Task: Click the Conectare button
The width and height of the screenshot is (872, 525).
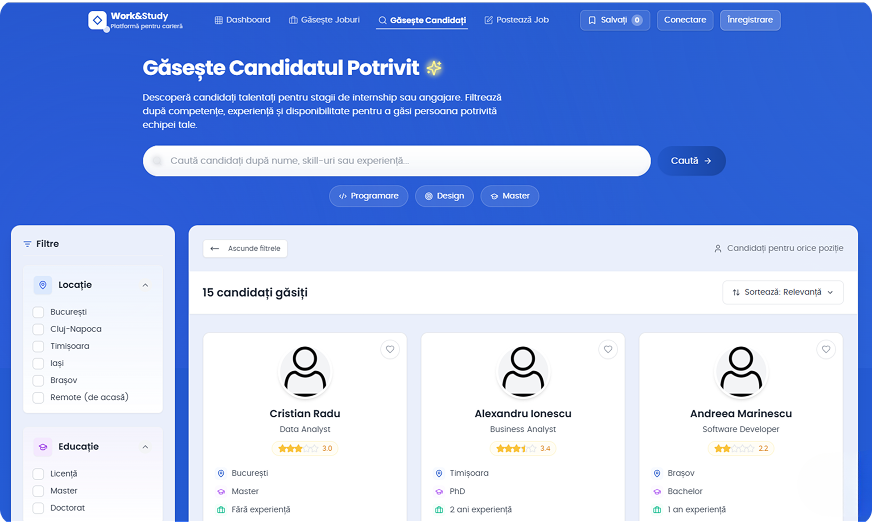Action: click(x=685, y=20)
